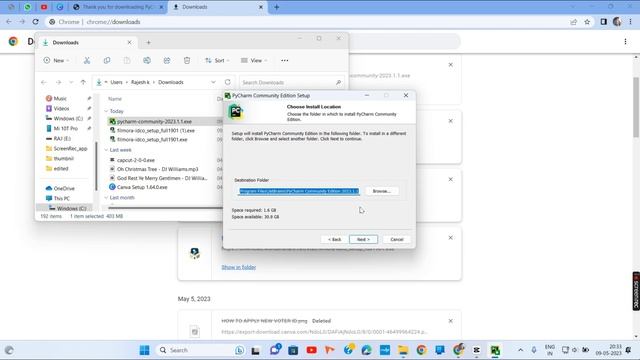The height and width of the screenshot is (360, 640).
Task: Open recent locations chevron in Explorer
Action: click(x=71, y=82)
